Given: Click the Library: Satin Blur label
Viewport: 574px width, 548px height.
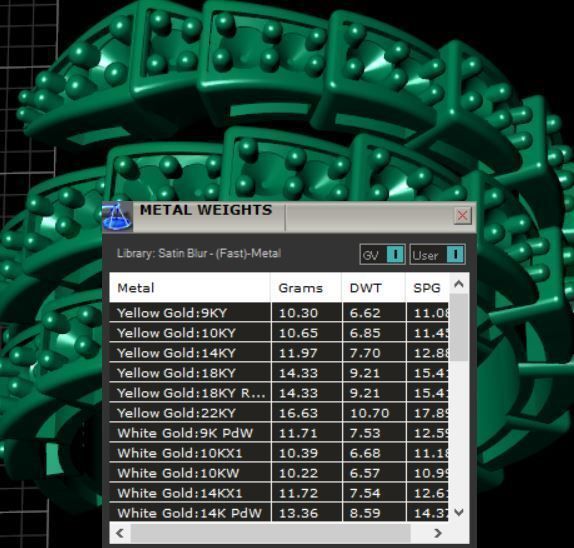Looking at the screenshot, I should [199, 253].
